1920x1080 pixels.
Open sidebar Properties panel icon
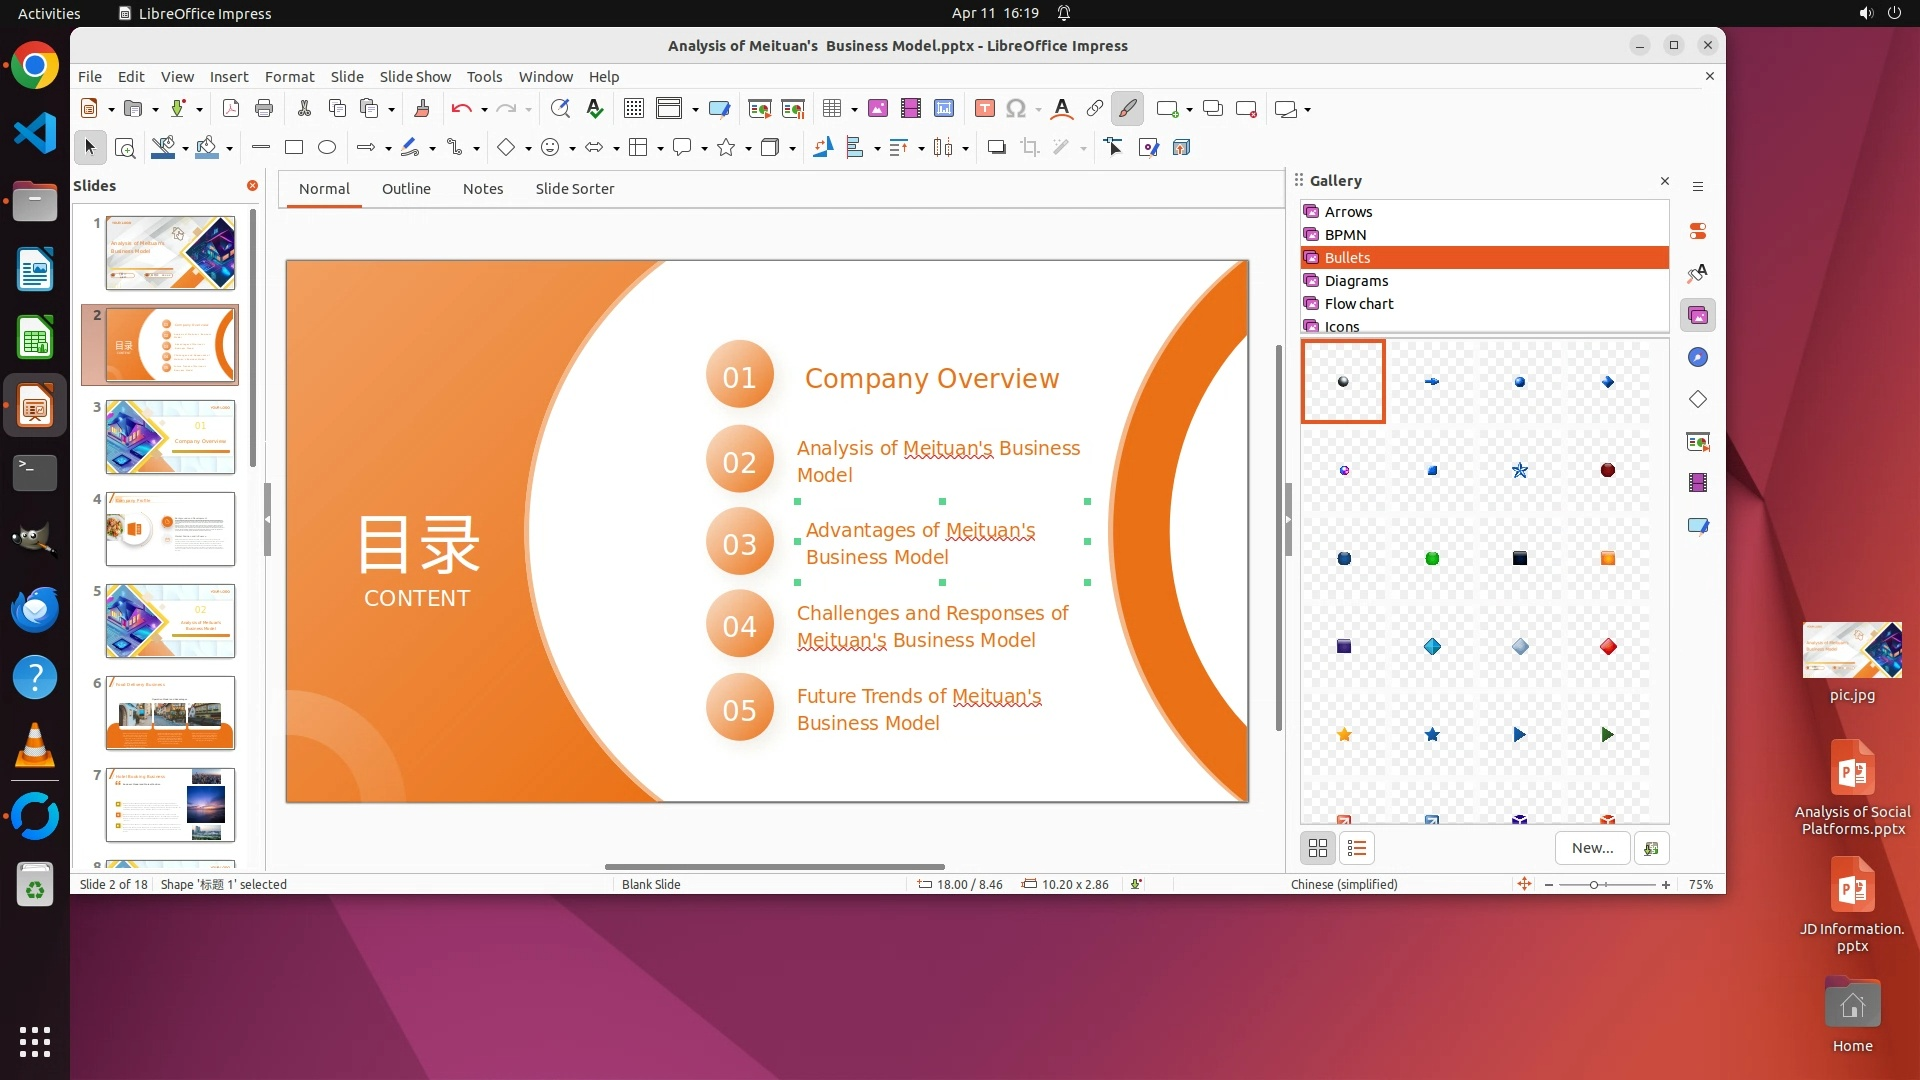[x=1698, y=232]
